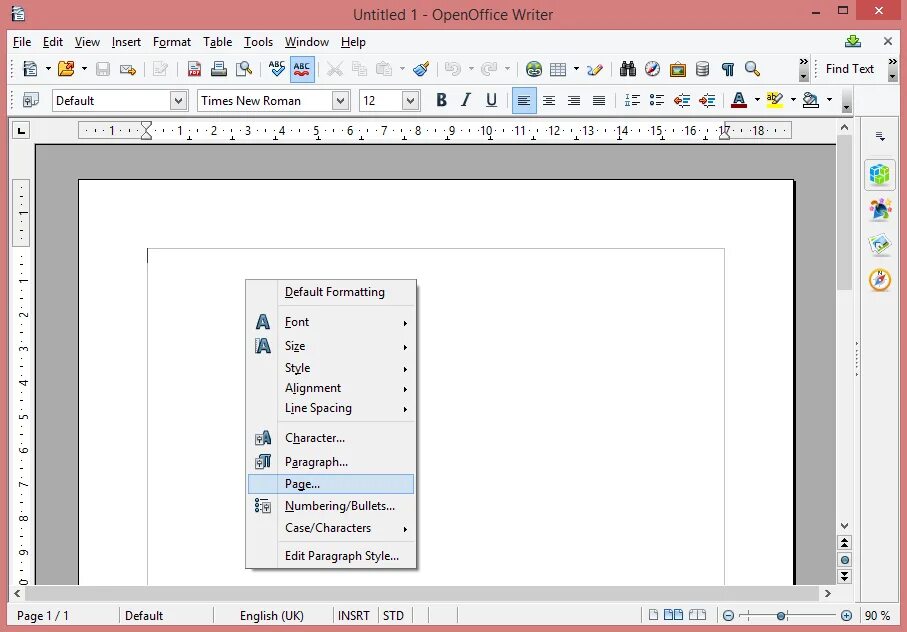Choose Default Formatting entry

(x=331, y=292)
